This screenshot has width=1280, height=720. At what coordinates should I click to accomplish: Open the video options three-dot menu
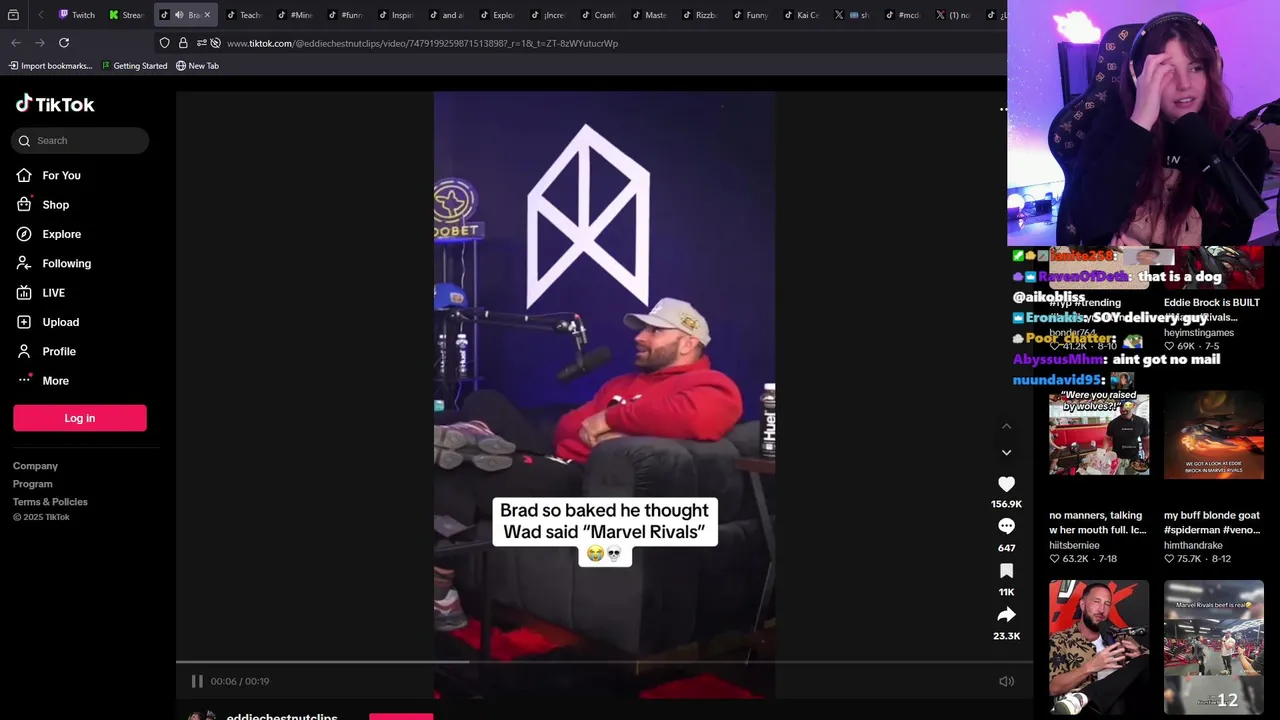pos(1003,109)
